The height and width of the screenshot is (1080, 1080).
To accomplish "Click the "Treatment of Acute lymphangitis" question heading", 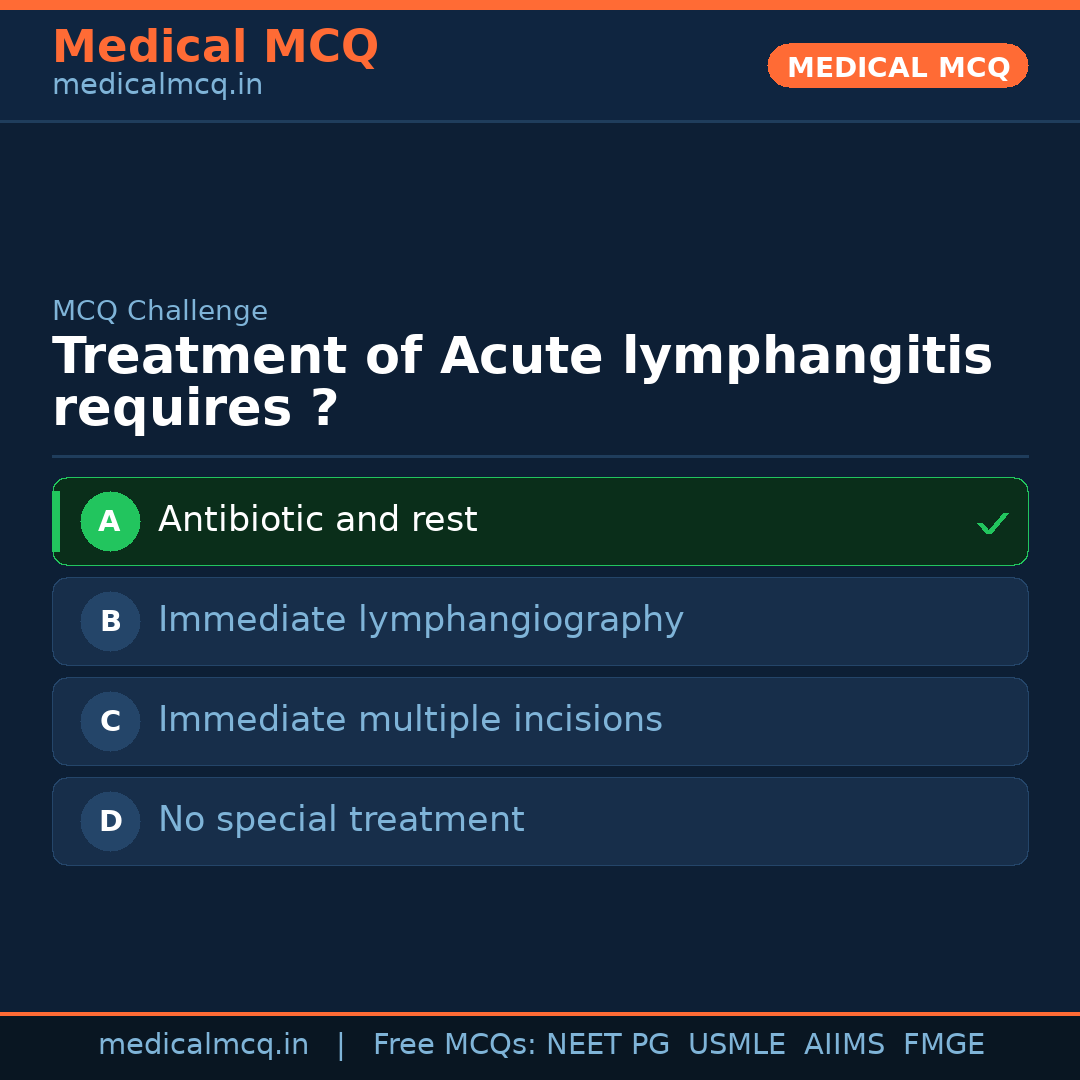I will (x=522, y=358).
